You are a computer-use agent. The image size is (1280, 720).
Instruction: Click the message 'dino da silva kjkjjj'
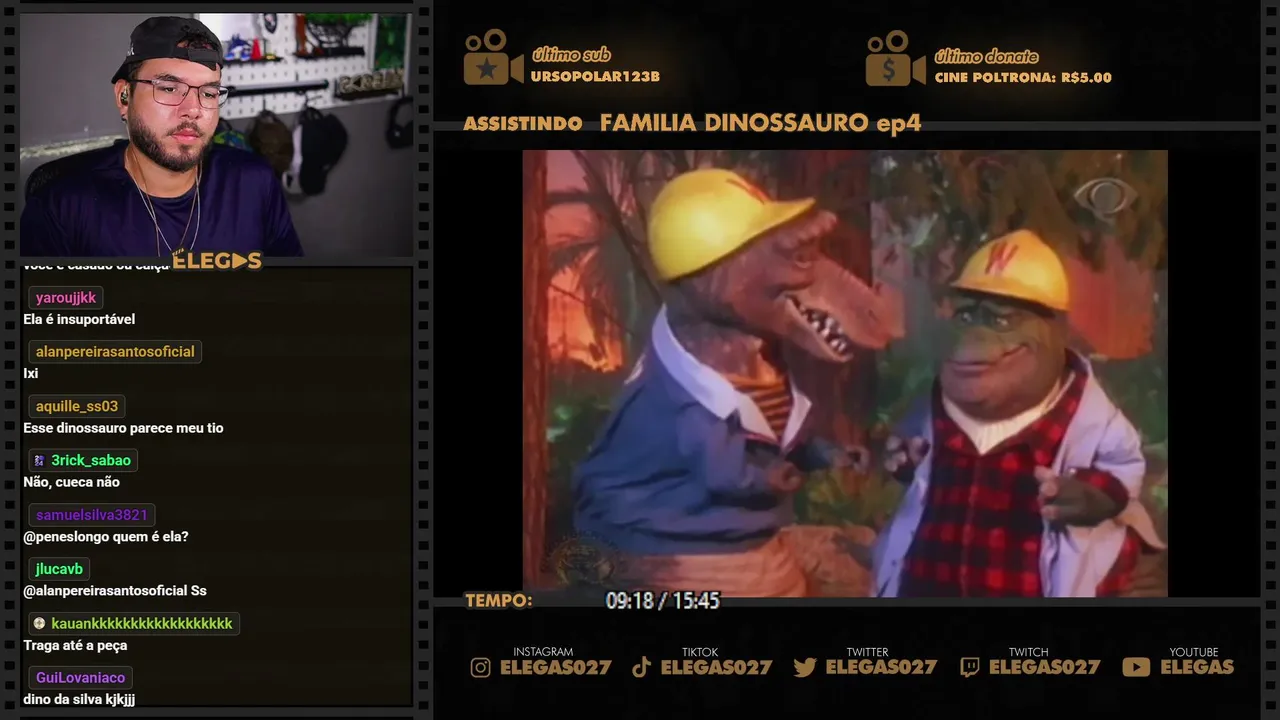tap(79, 699)
